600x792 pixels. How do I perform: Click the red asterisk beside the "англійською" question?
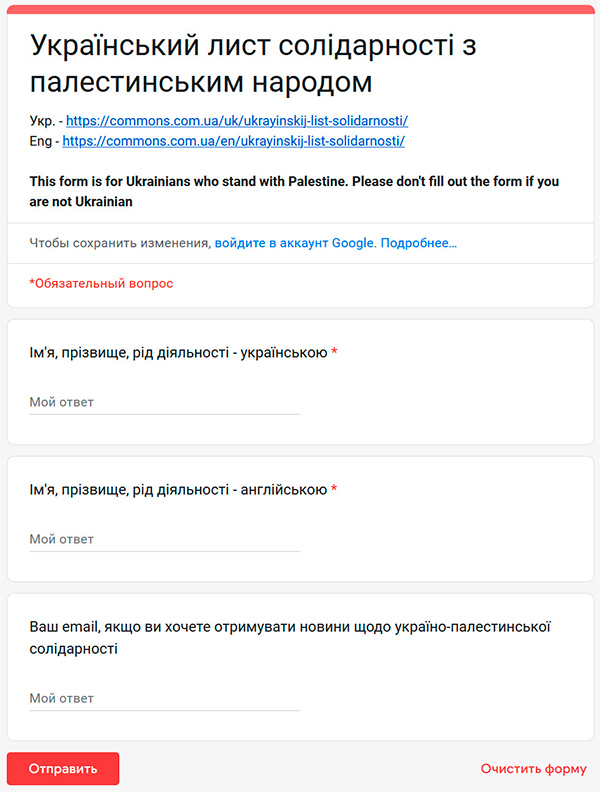pos(334,490)
